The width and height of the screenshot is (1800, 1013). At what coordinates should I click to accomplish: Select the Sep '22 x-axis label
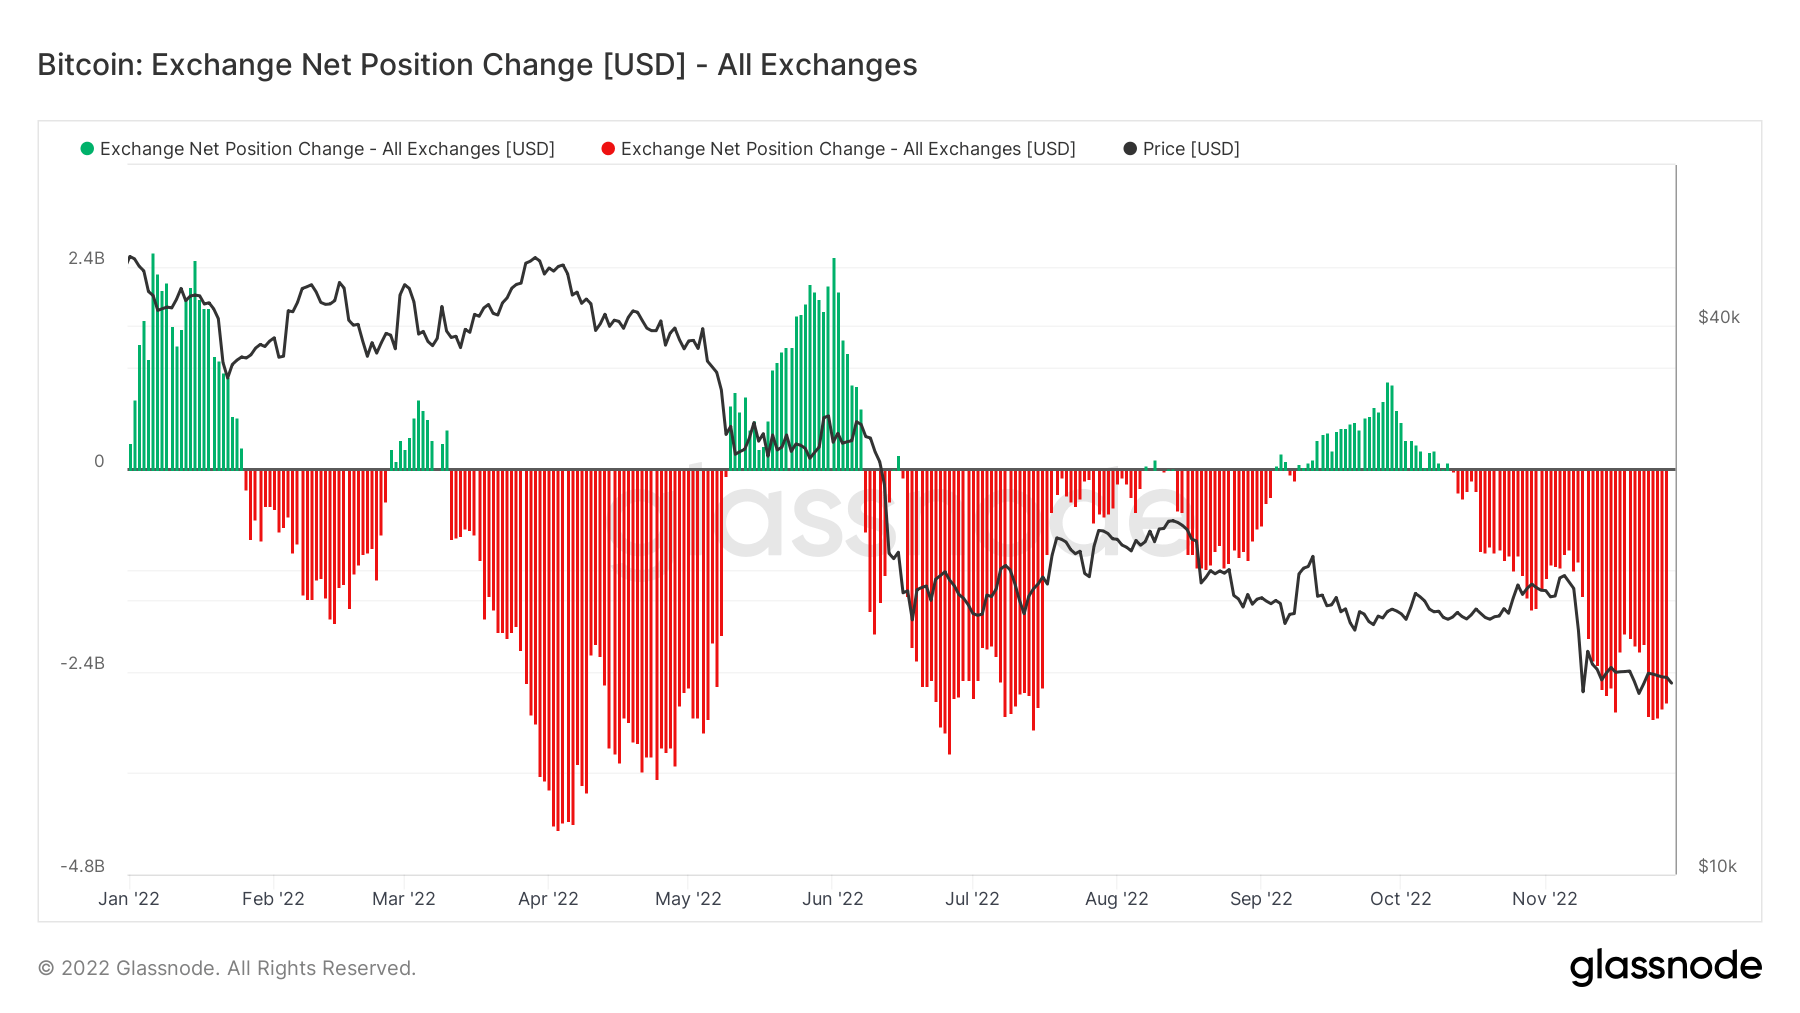(x=1261, y=898)
